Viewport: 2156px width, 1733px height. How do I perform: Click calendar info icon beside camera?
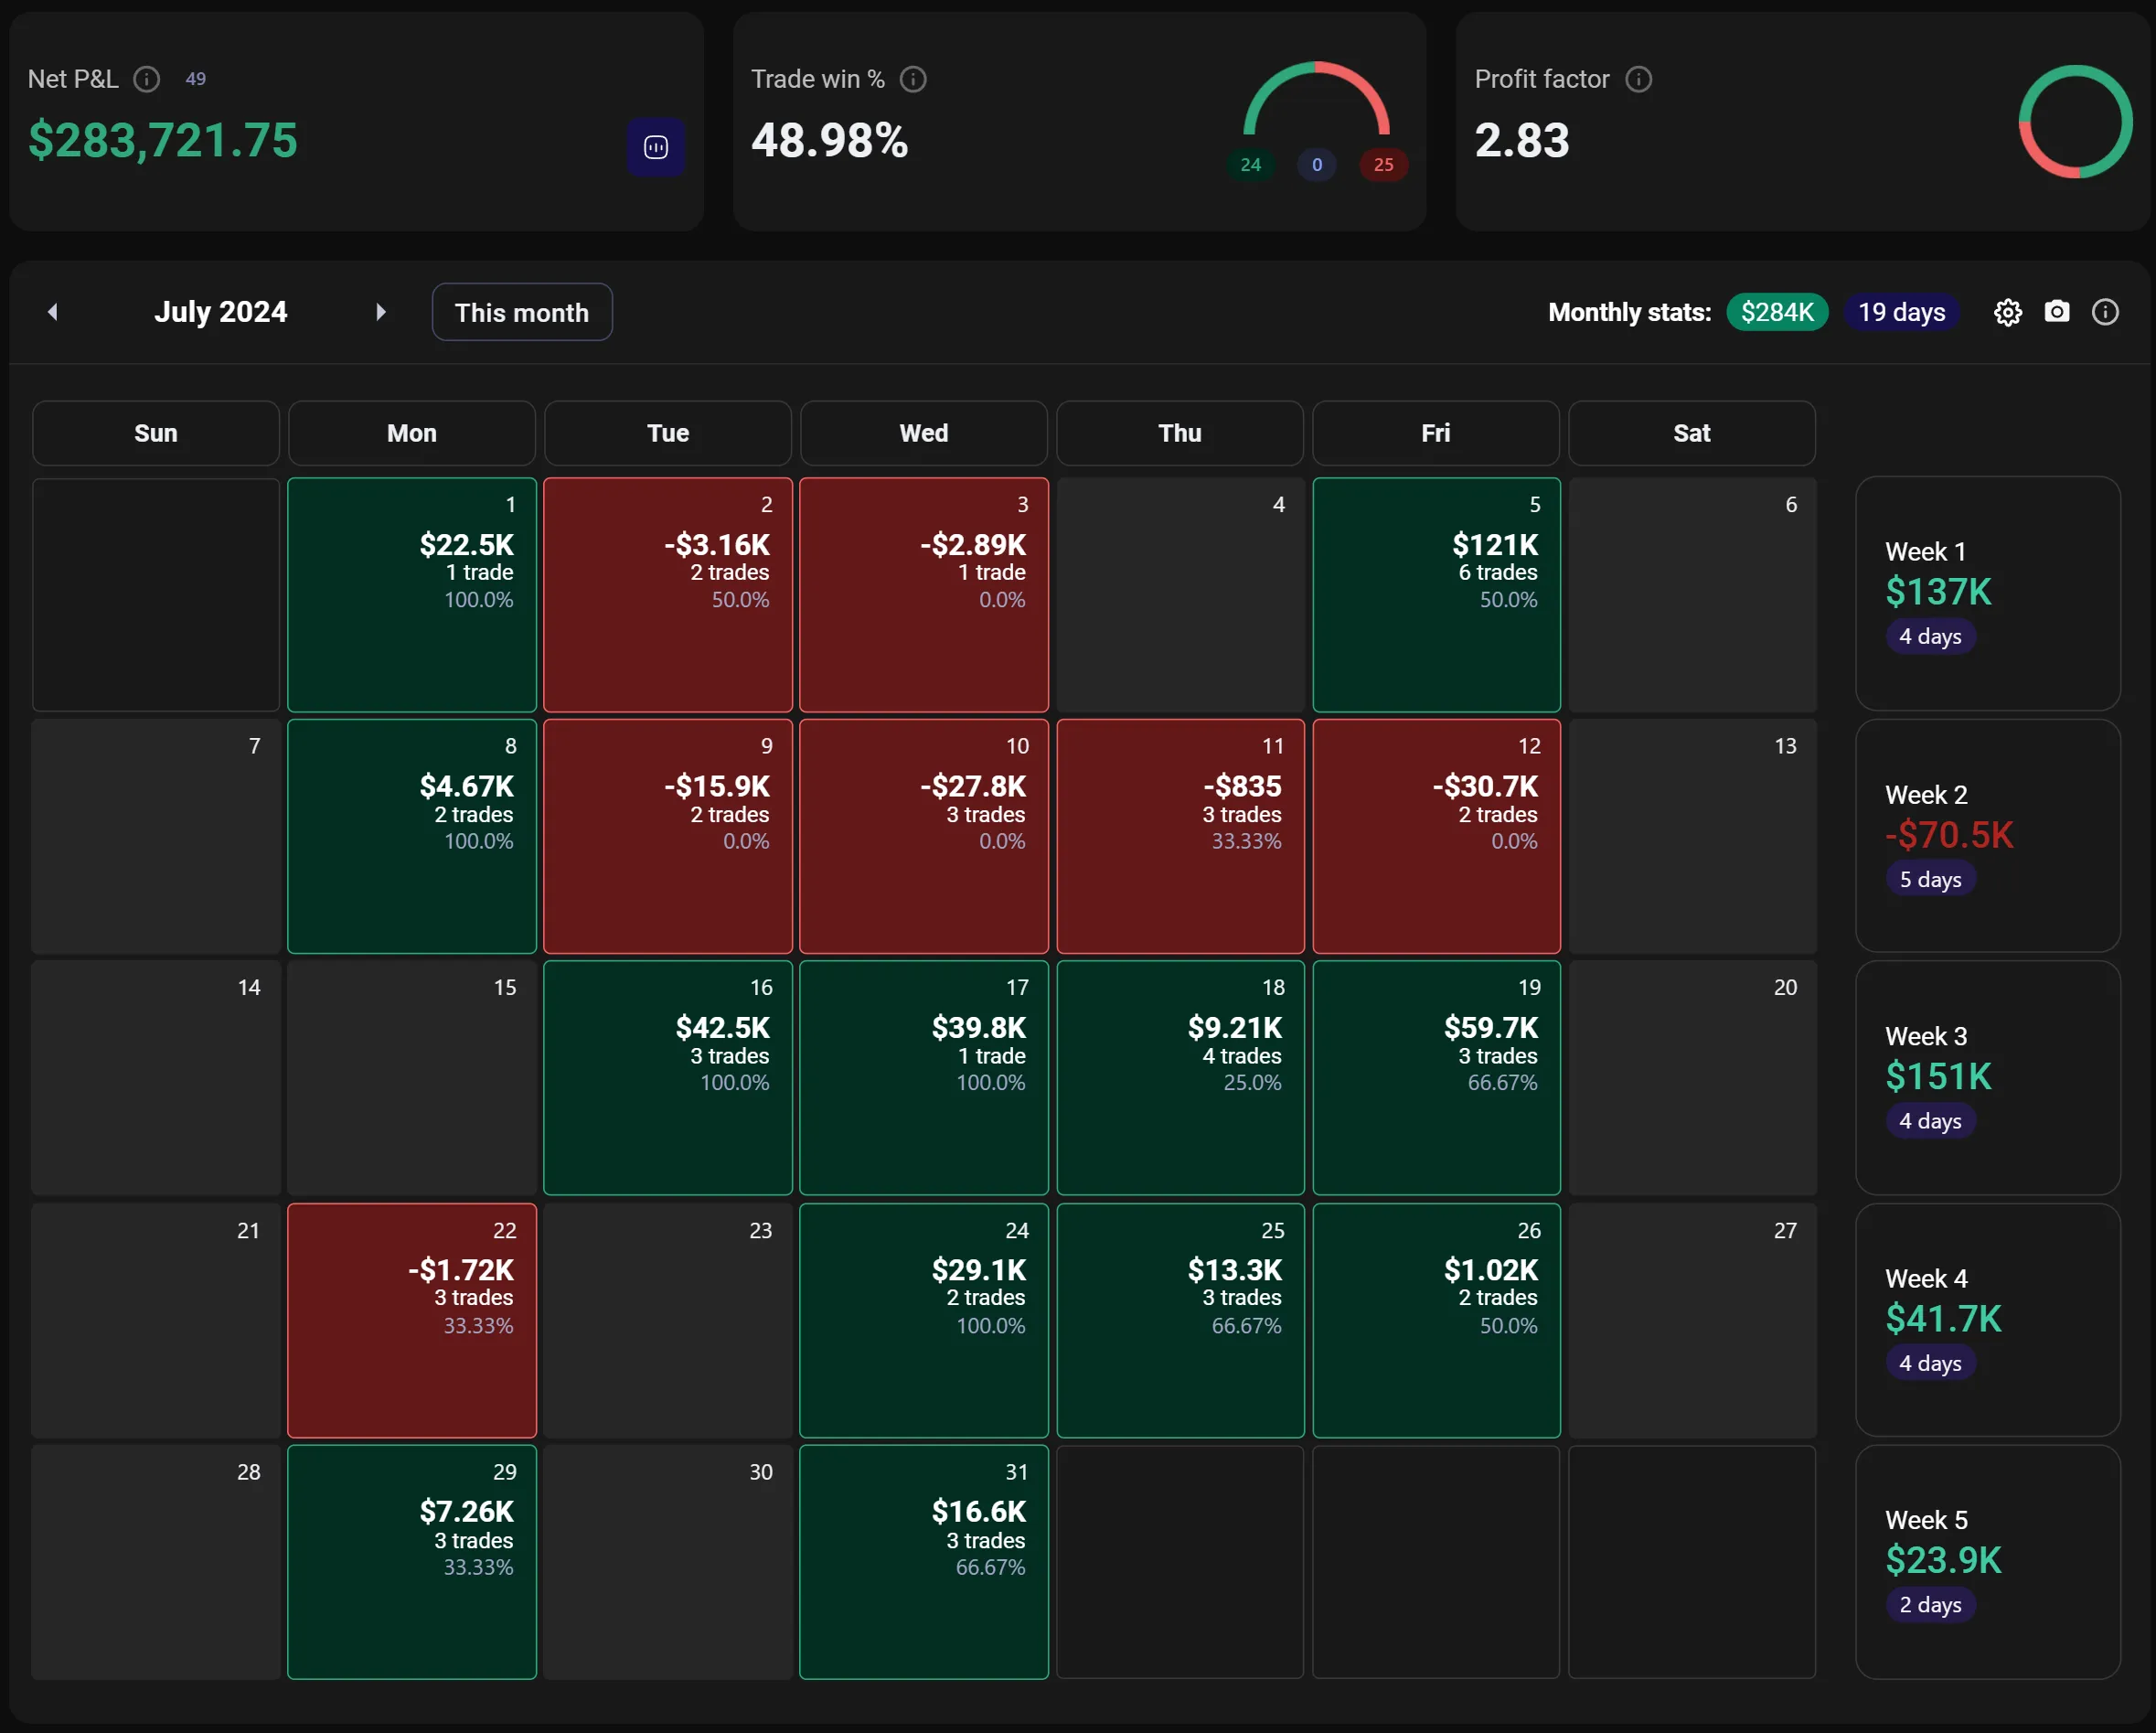pos(2105,312)
